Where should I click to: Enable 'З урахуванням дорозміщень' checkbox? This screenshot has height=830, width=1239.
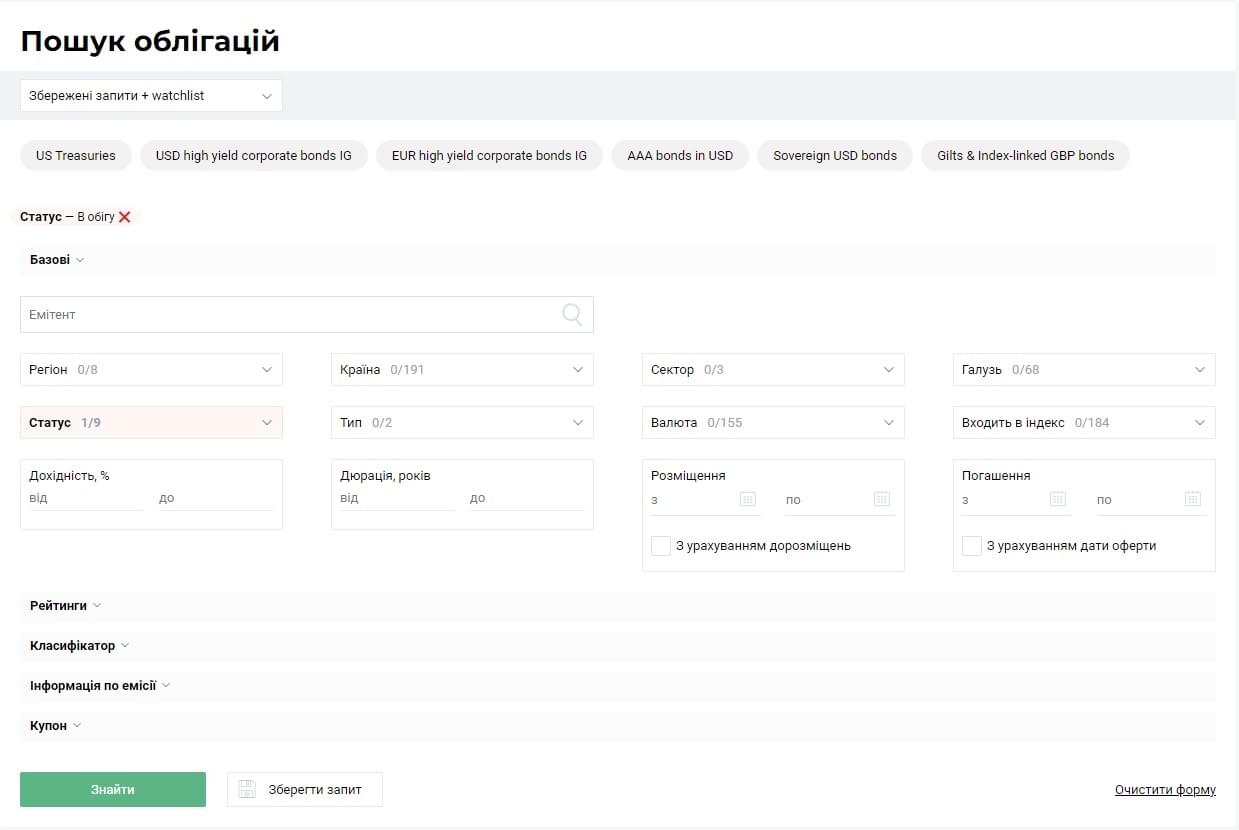click(x=661, y=546)
